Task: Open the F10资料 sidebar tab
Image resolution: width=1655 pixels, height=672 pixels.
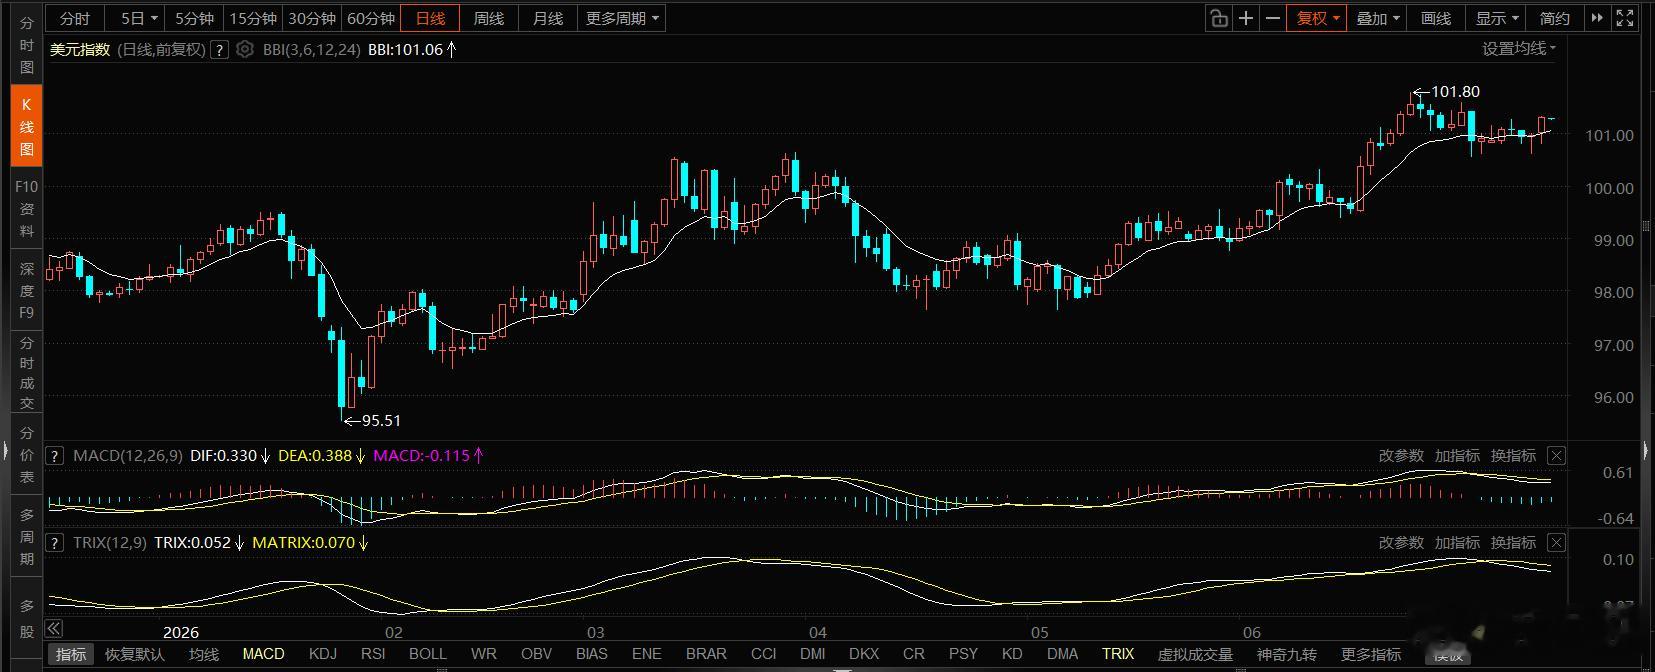Action: point(27,209)
